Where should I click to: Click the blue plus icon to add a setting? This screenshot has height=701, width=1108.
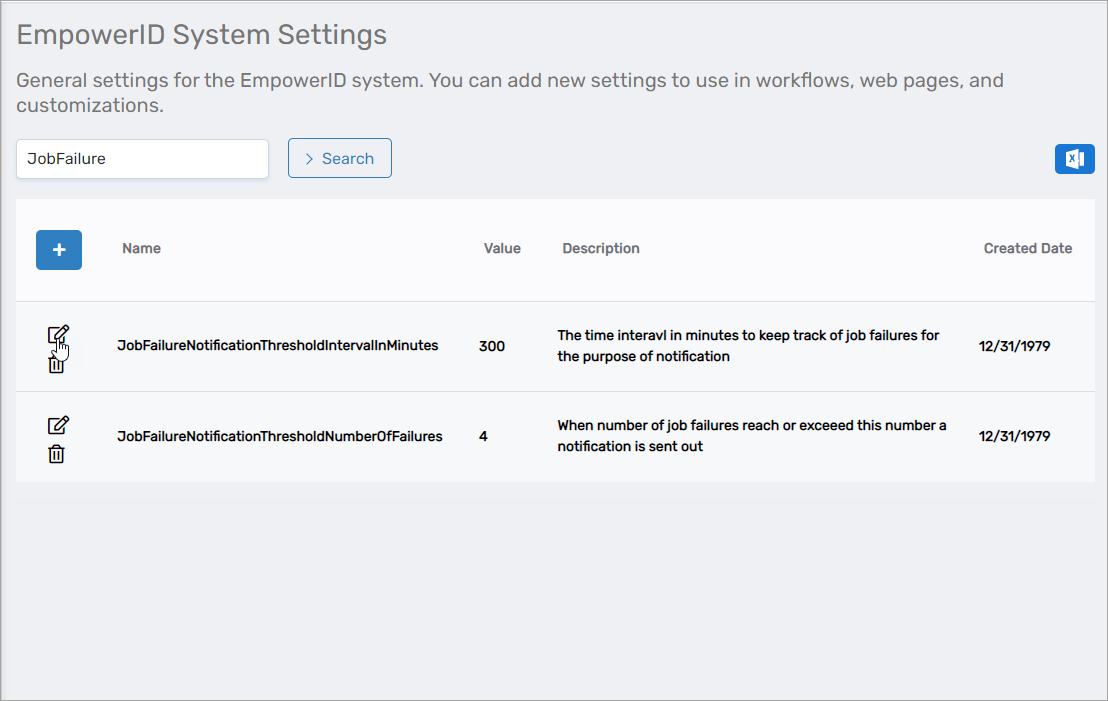59,249
